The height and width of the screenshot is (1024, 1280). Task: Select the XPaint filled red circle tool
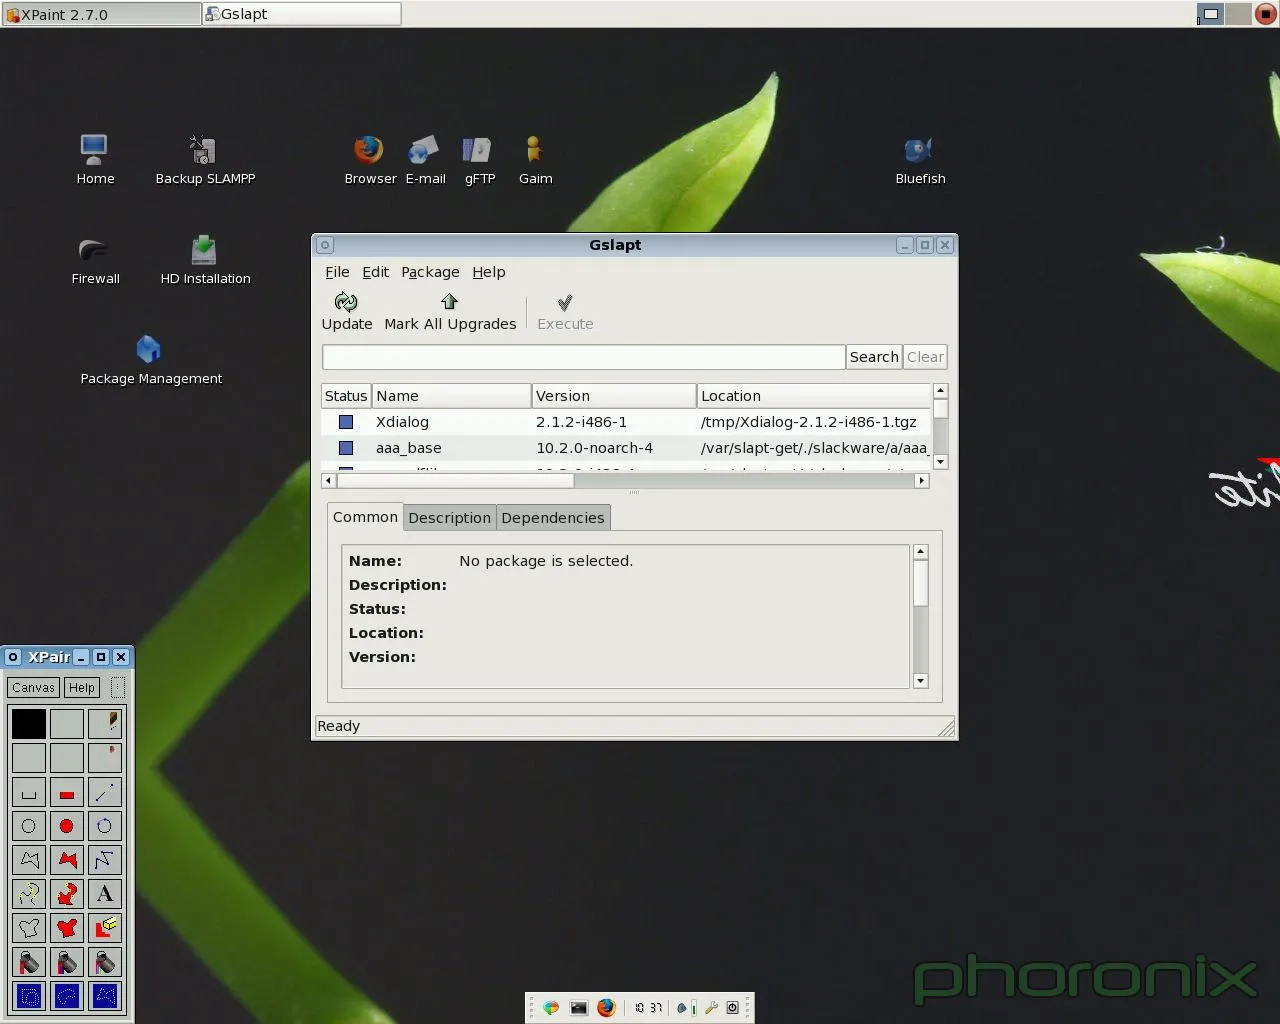click(67, 826)
